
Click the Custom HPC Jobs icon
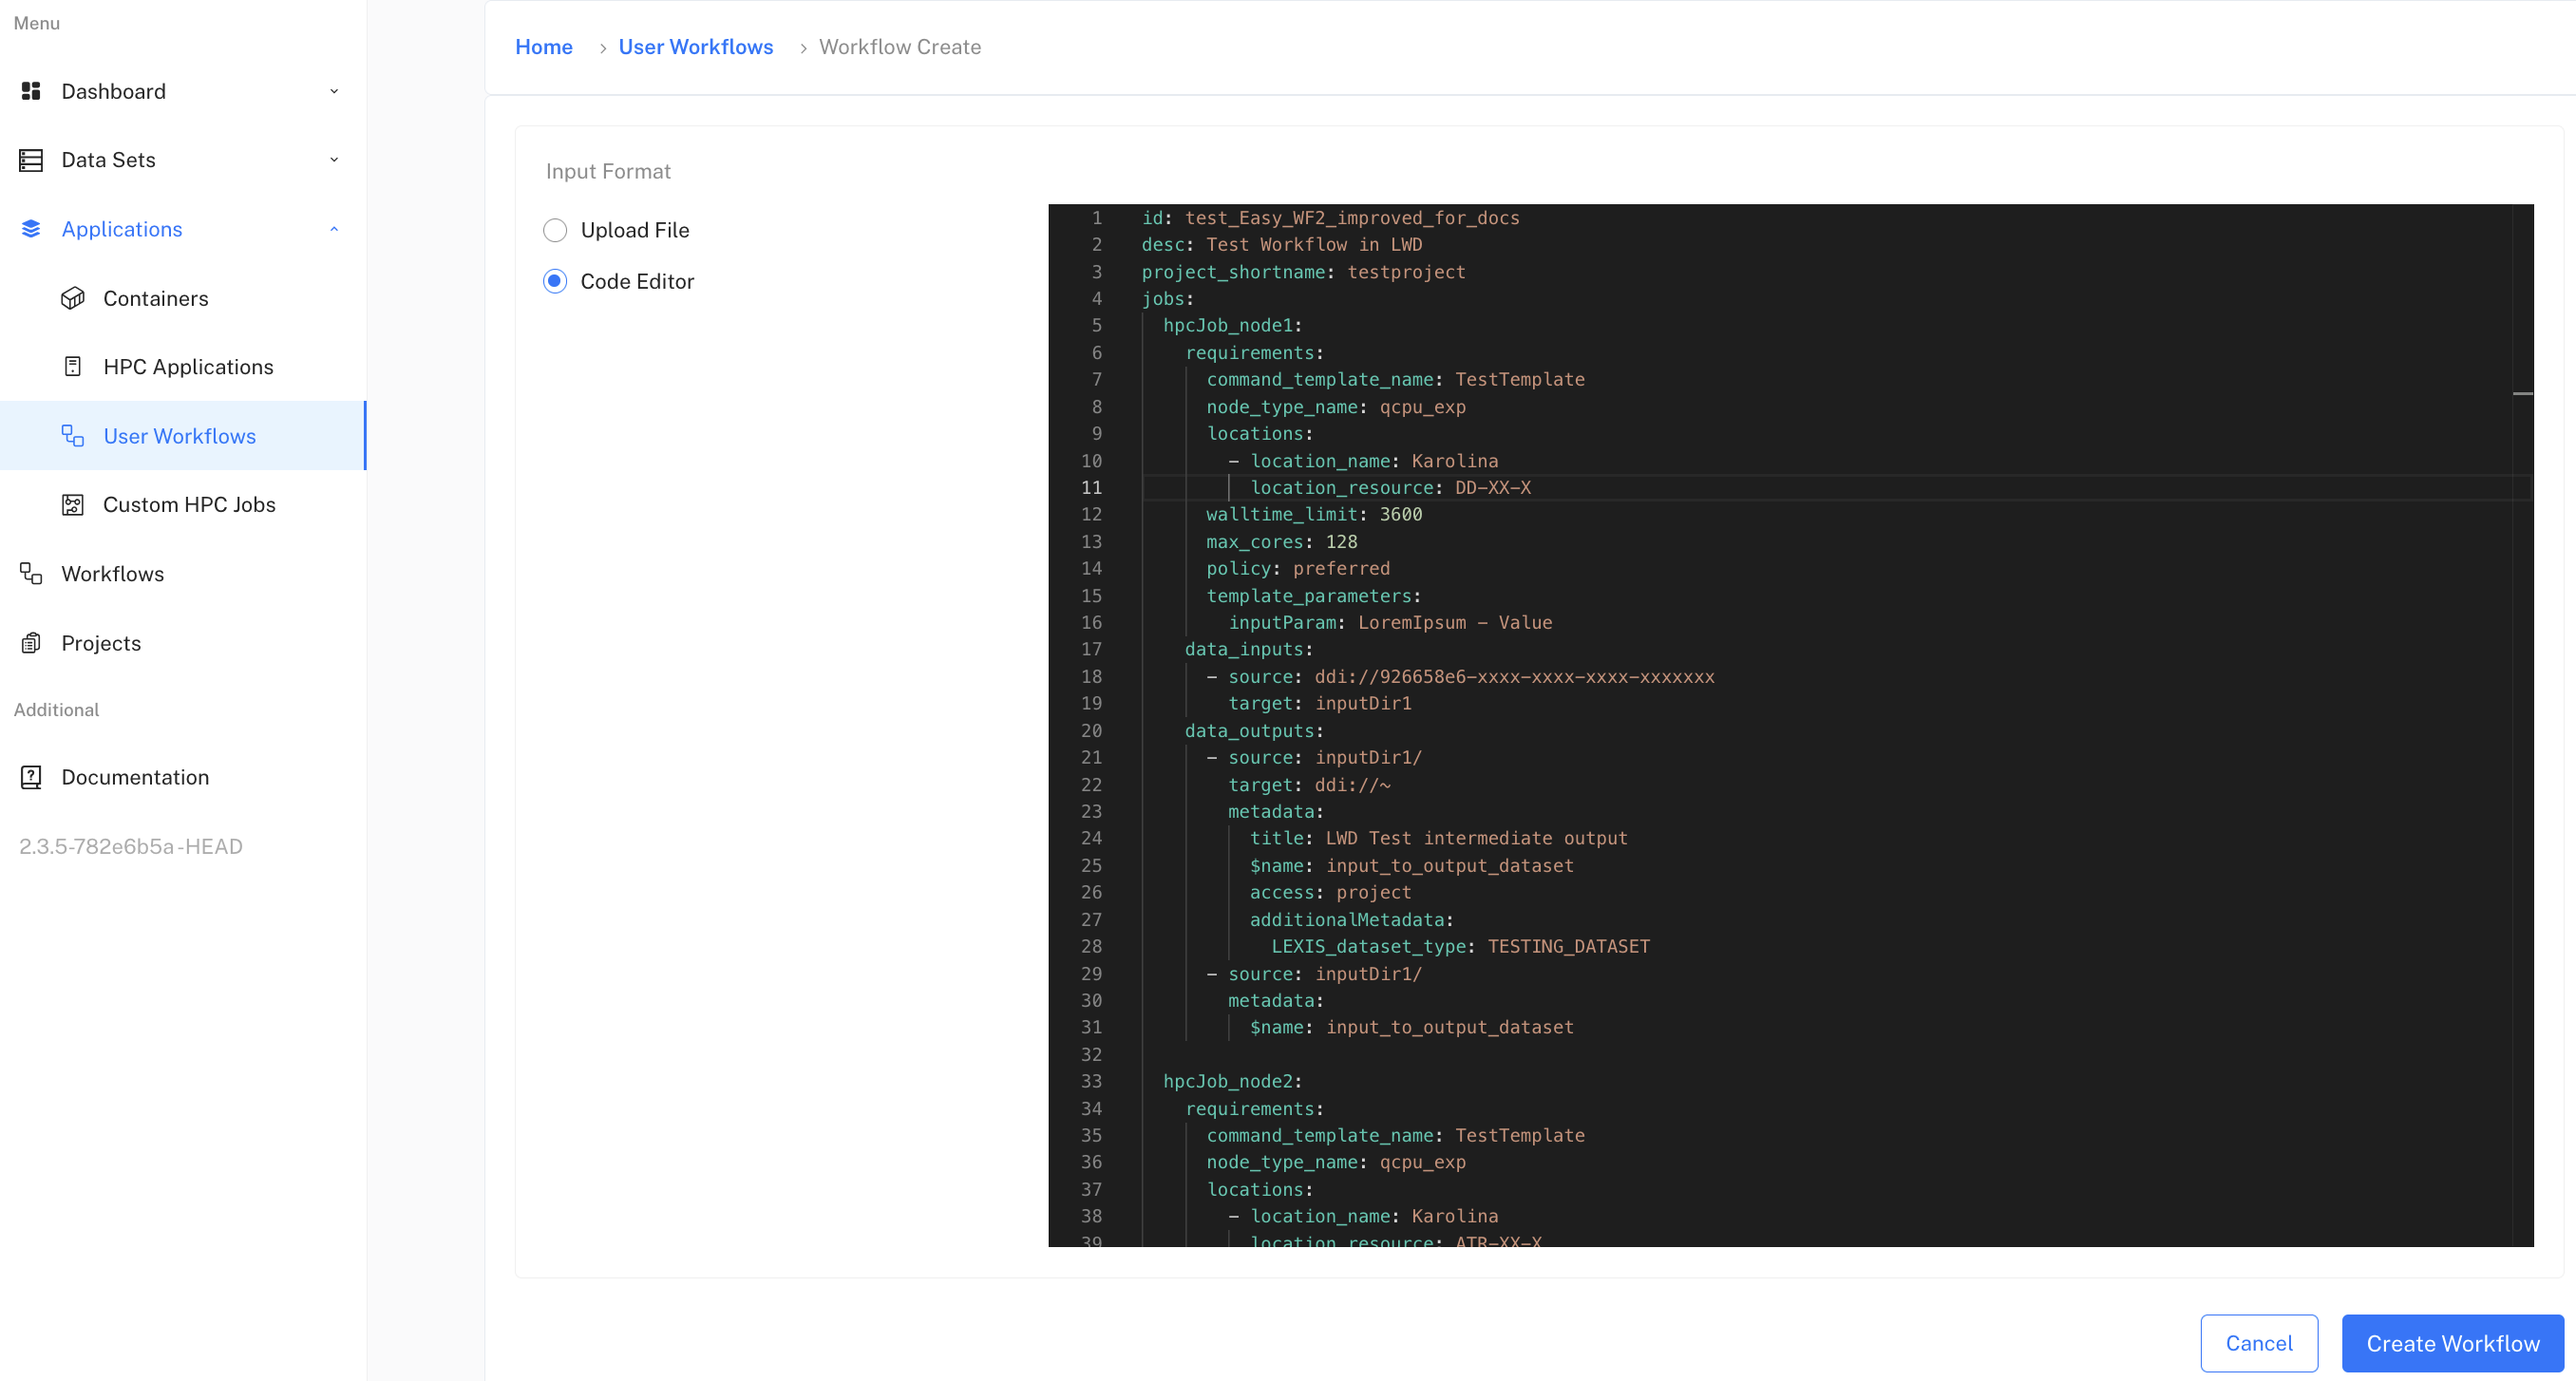coord(73,505)
